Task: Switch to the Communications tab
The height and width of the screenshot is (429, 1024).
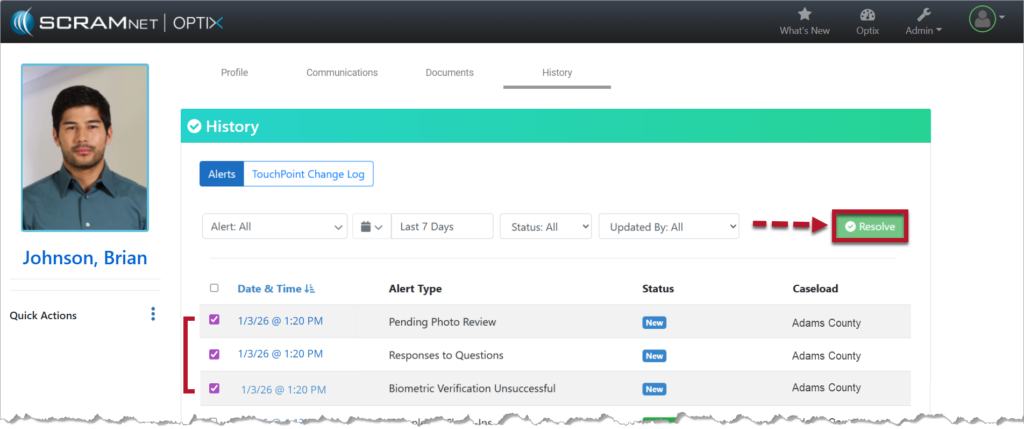Action: (x=342, y=73)
